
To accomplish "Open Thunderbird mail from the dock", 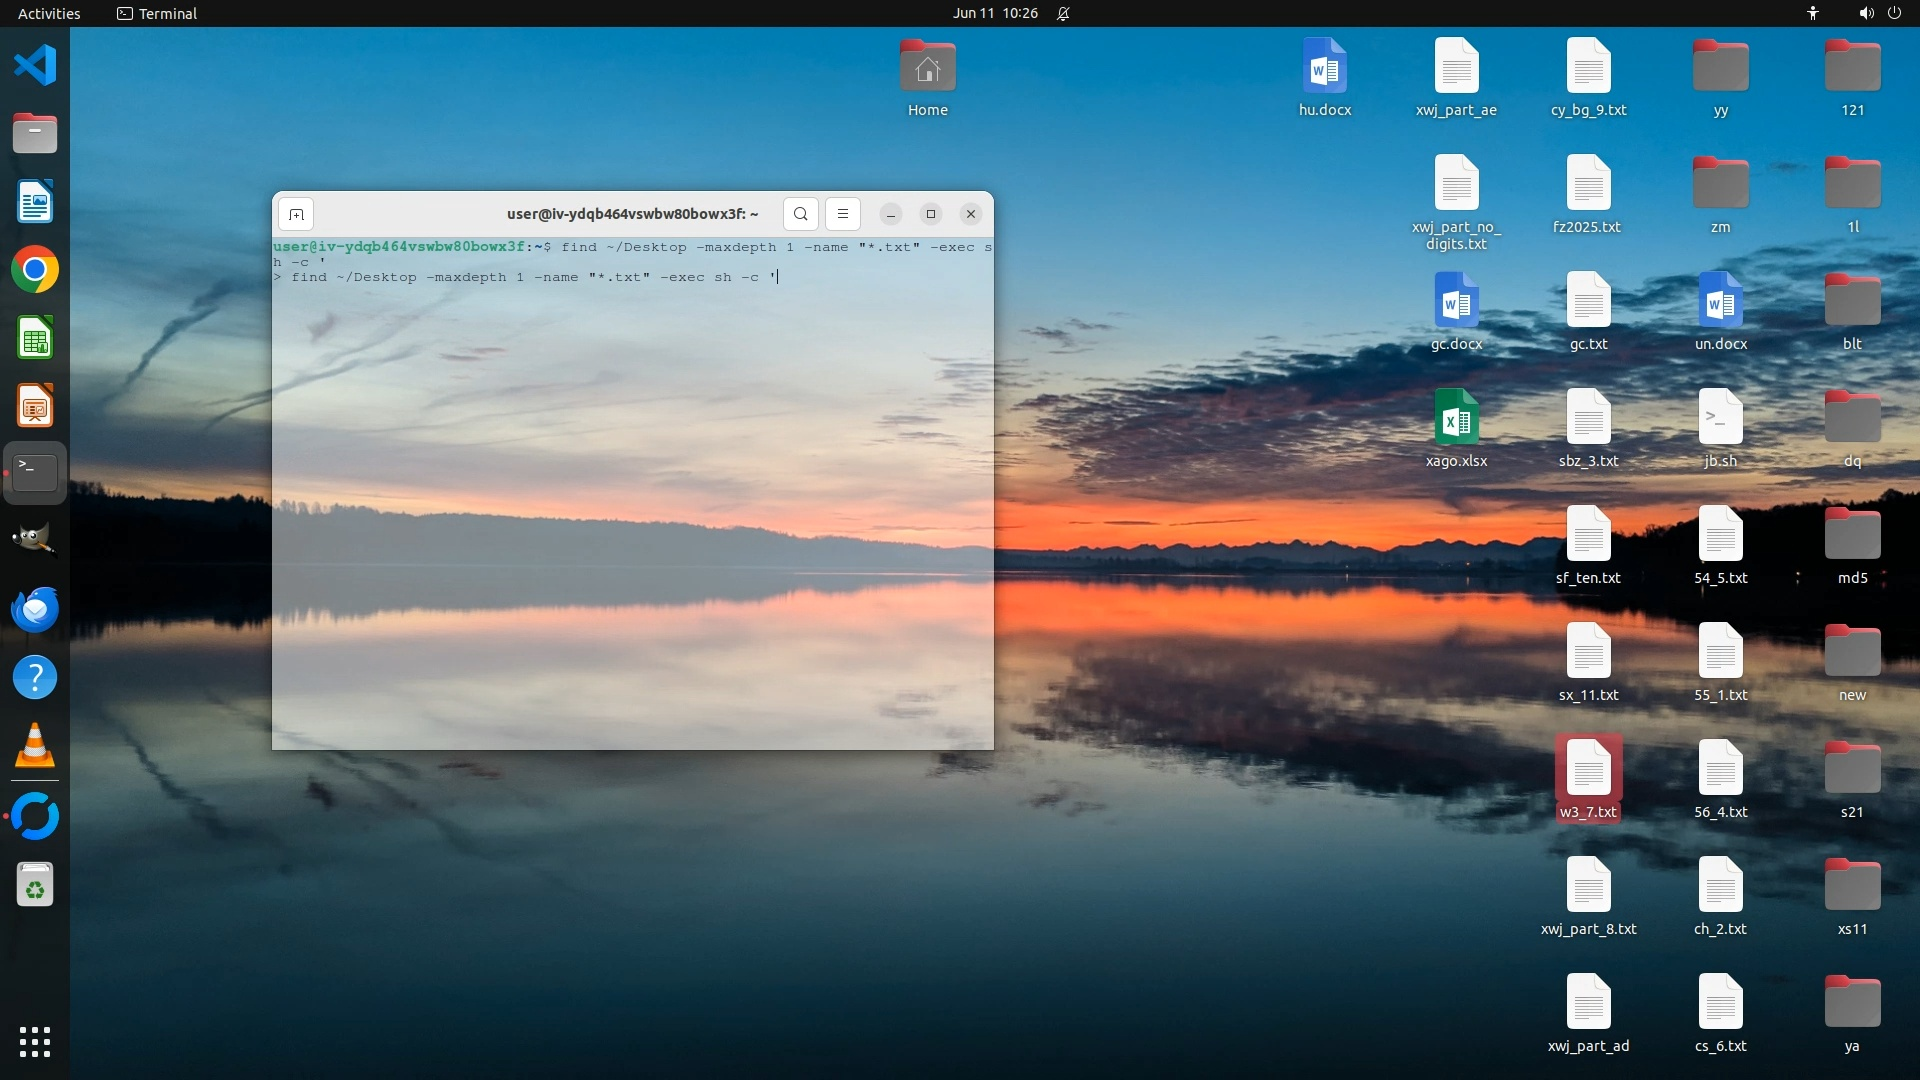I will click(x=35, y=609).
